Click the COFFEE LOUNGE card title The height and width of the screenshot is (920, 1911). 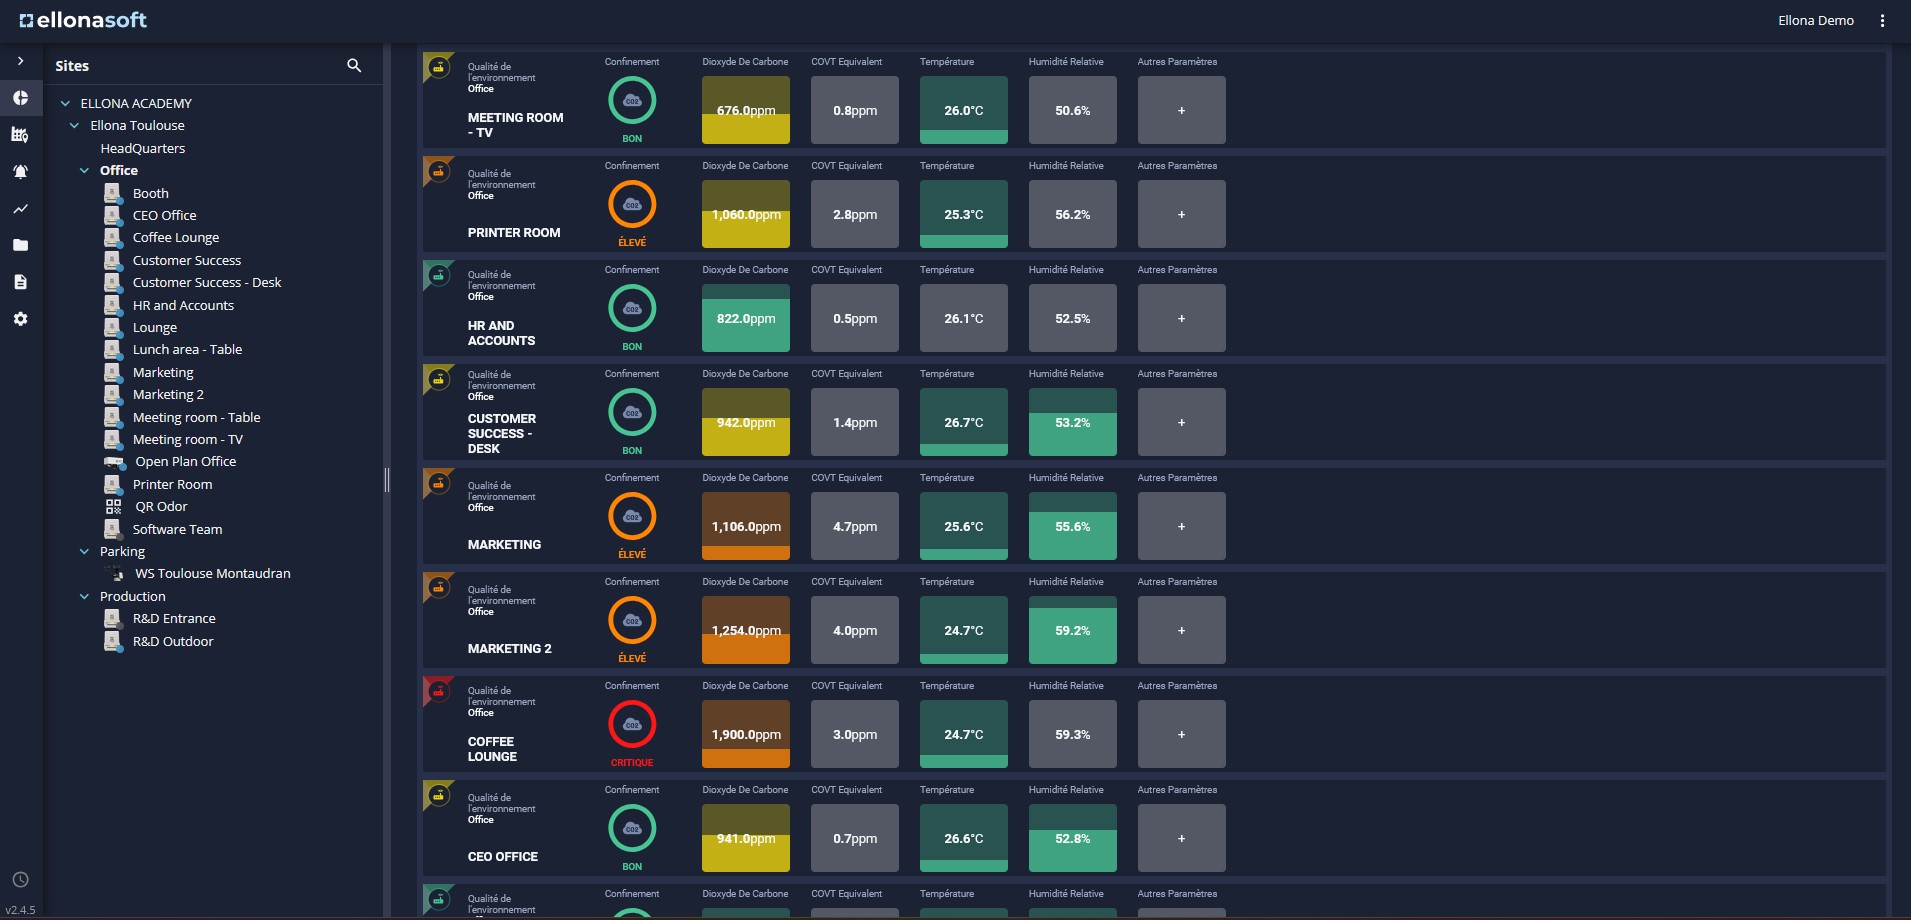tap(492, 749)
